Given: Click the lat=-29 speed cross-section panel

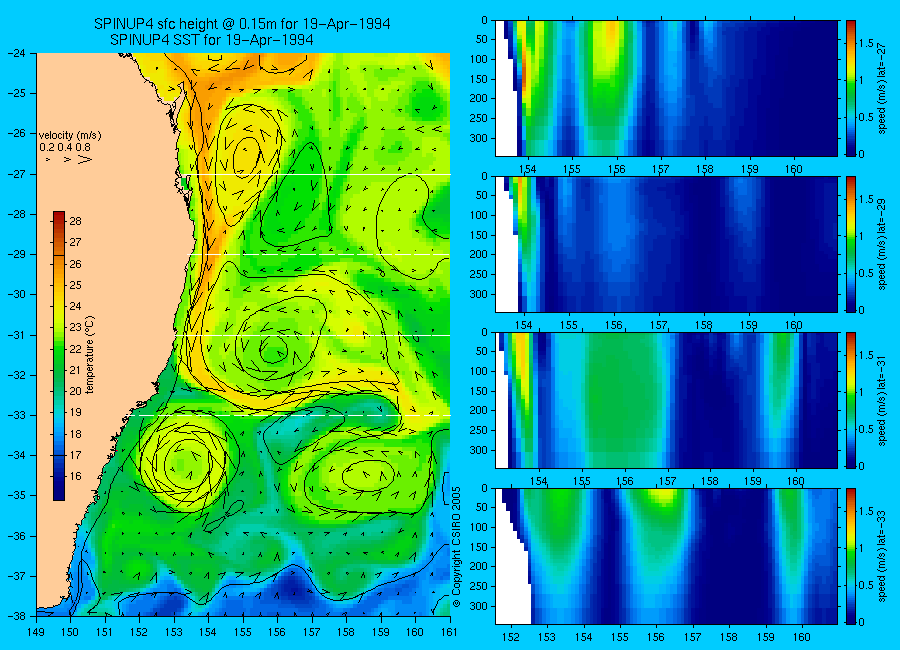Looking at the screenshot, I should pos(666,244).
